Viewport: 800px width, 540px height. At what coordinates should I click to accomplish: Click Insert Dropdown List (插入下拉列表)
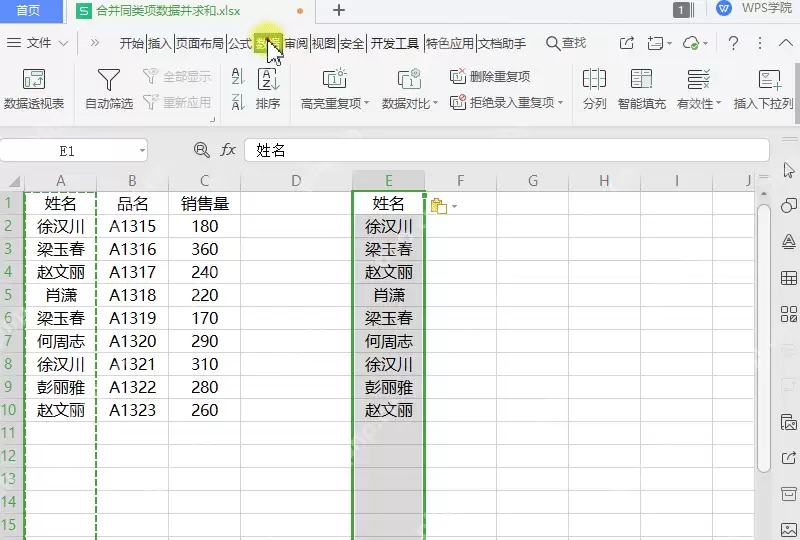click(763, 89)
